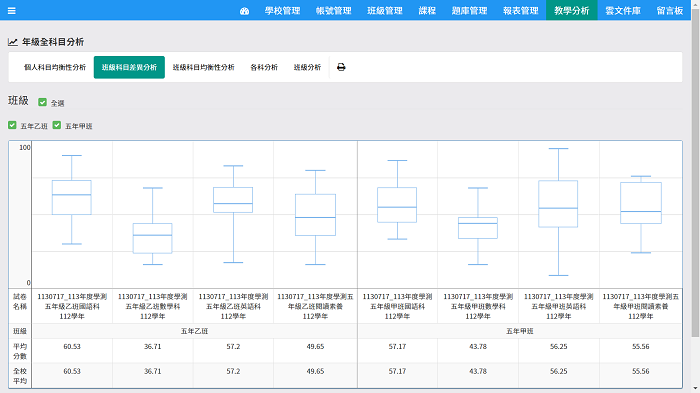
Task: Click average score 49.65 in 平均分數 row
Action: (x=315, y=347)
